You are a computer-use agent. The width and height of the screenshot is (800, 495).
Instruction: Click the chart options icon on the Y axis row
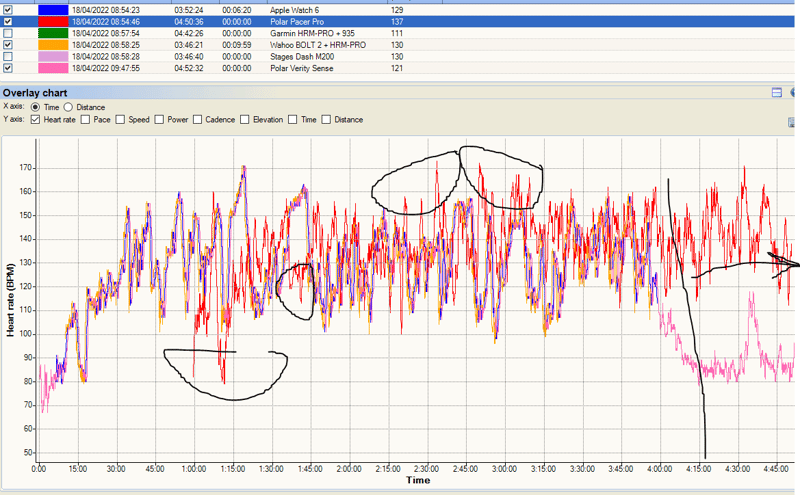point(792,122)
